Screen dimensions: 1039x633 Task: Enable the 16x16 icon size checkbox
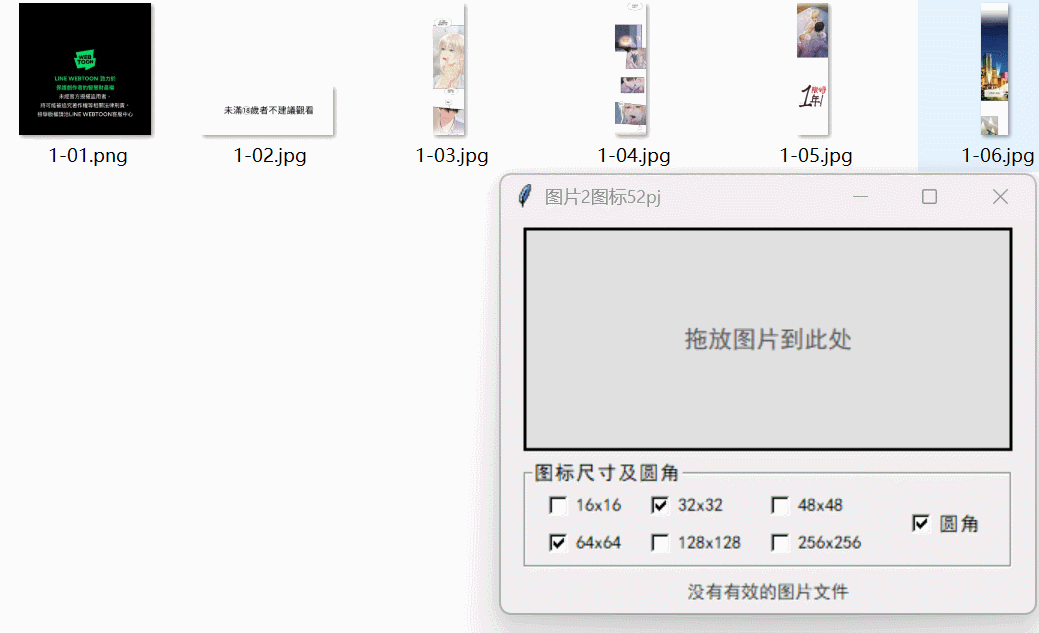(x=558, y=506)
